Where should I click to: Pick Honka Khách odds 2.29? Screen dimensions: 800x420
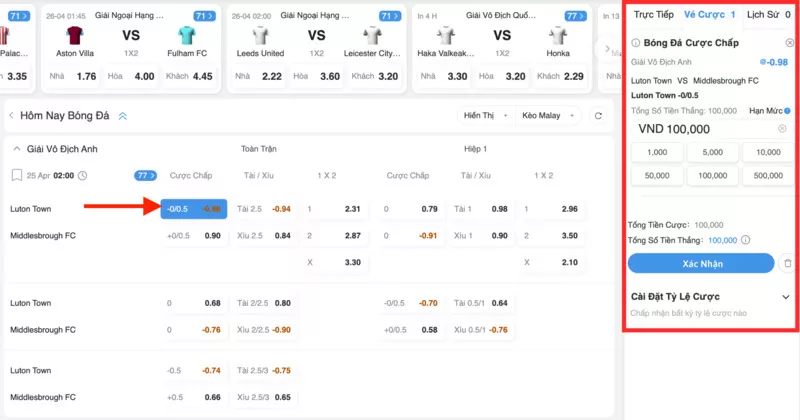560,77
